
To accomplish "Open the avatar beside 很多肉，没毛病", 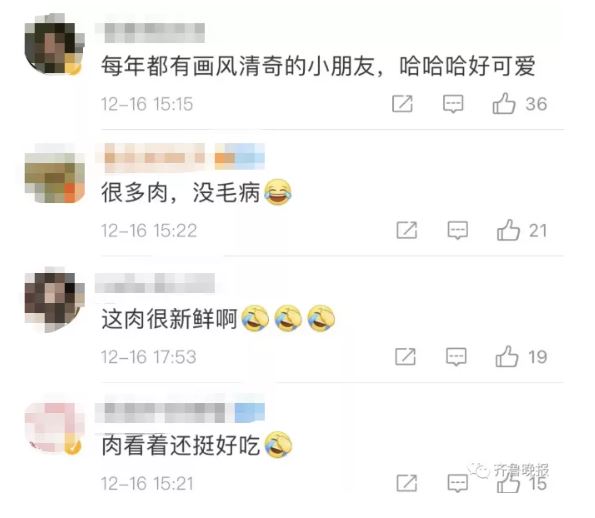I will click(55, 173).
